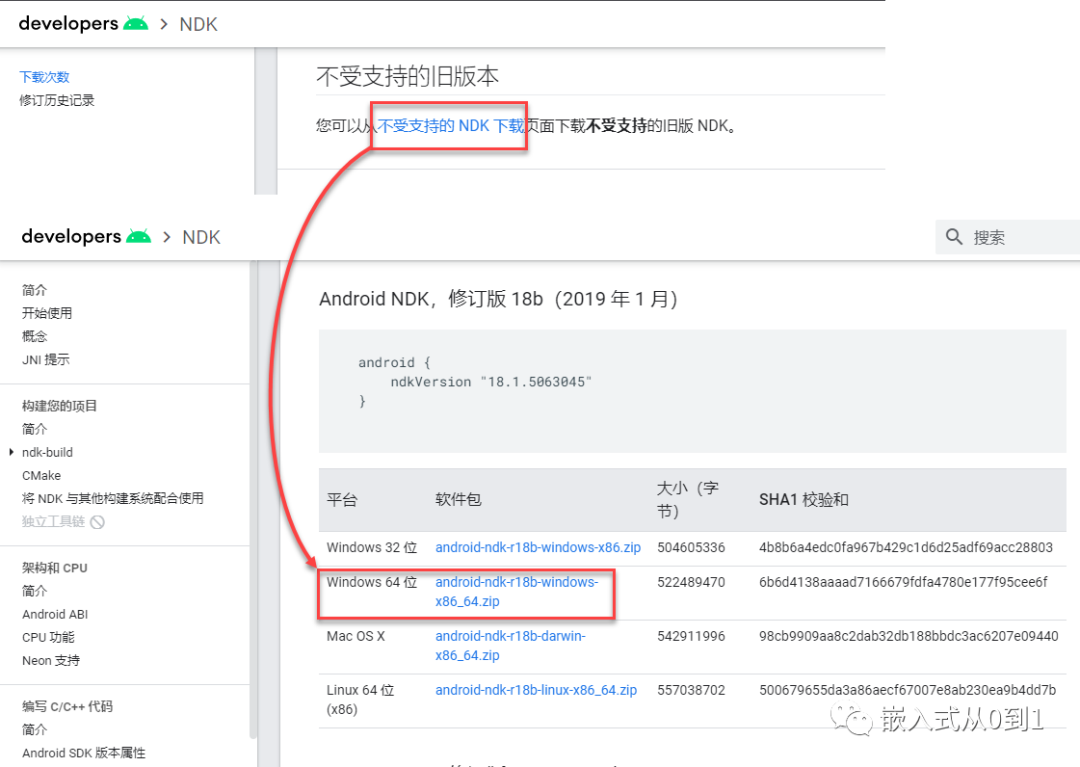Open the NDK breadcrumb in the lower header
The width and height of the screenshot is (1080, 767).
point(201,237)
